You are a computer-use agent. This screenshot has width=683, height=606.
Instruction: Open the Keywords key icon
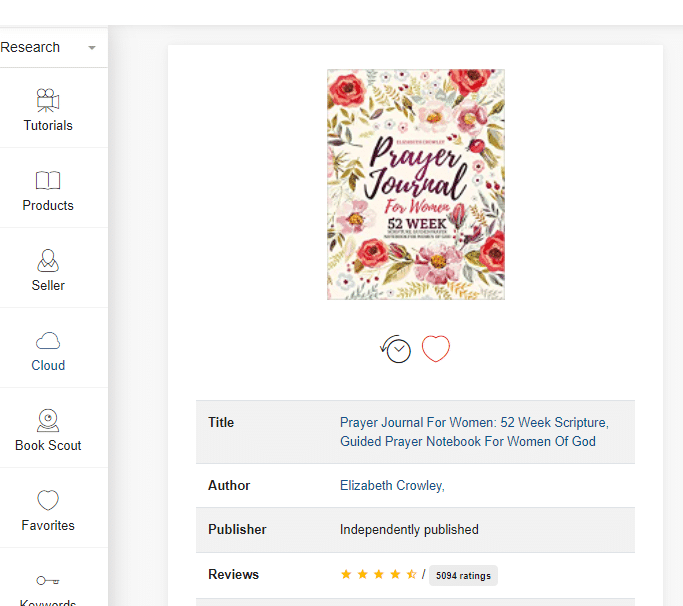coord(48,580)
